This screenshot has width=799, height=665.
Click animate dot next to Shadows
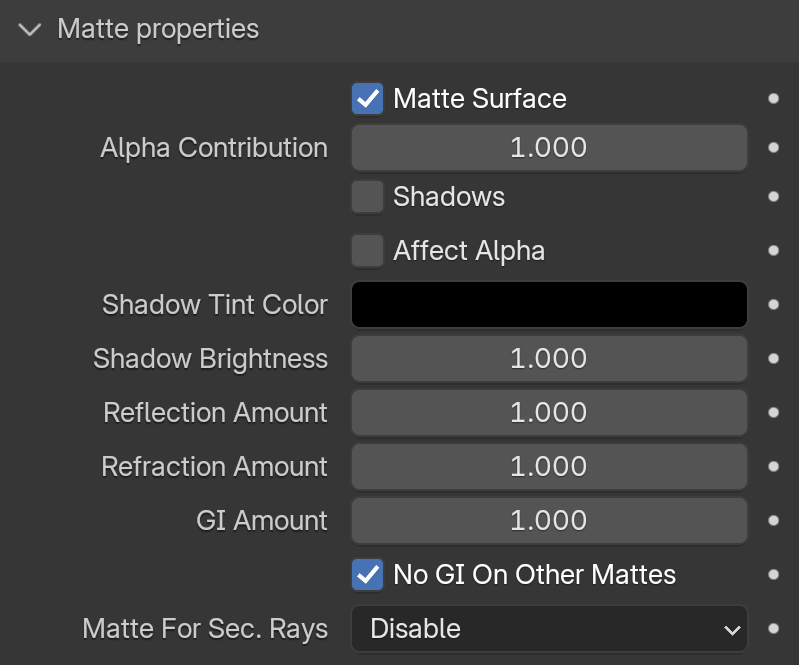[x=773, y=197]
